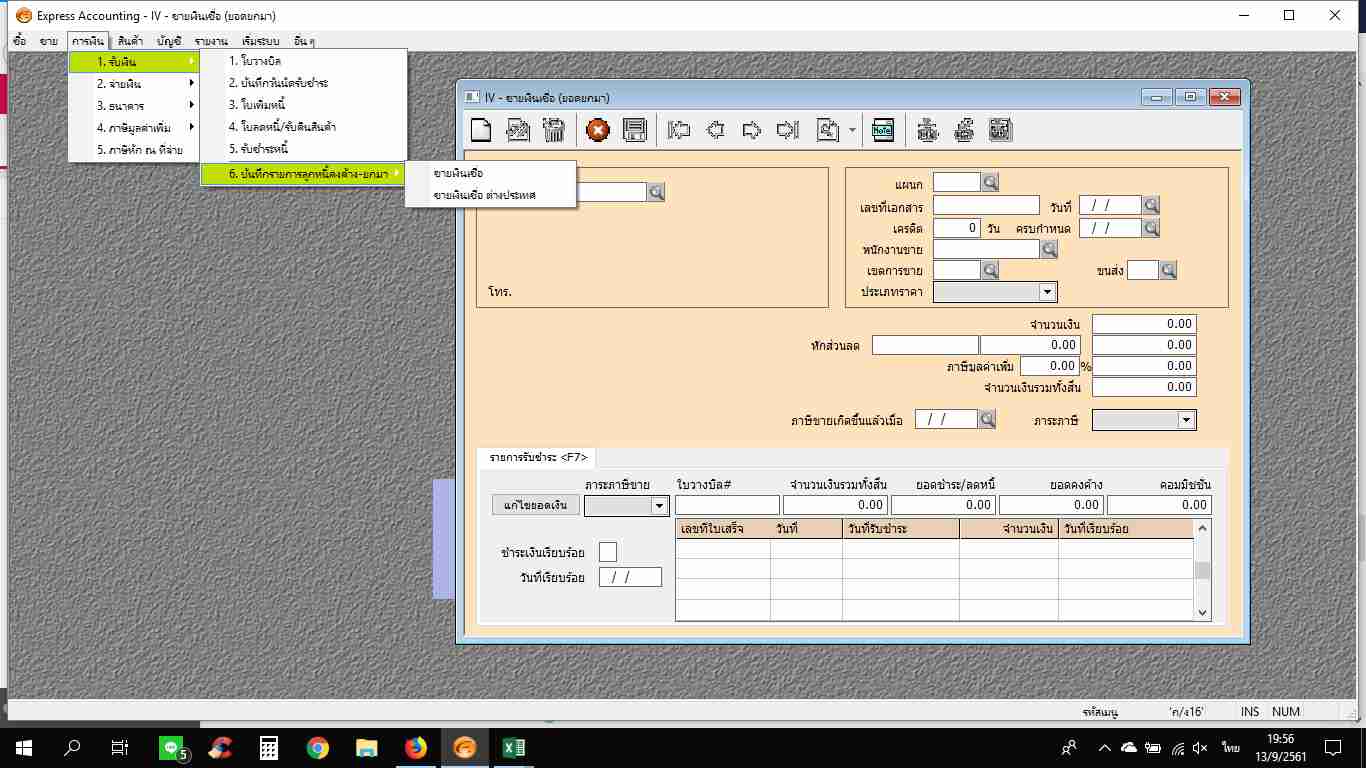Click the second printer toolbar icon

(x=964, y=130)
